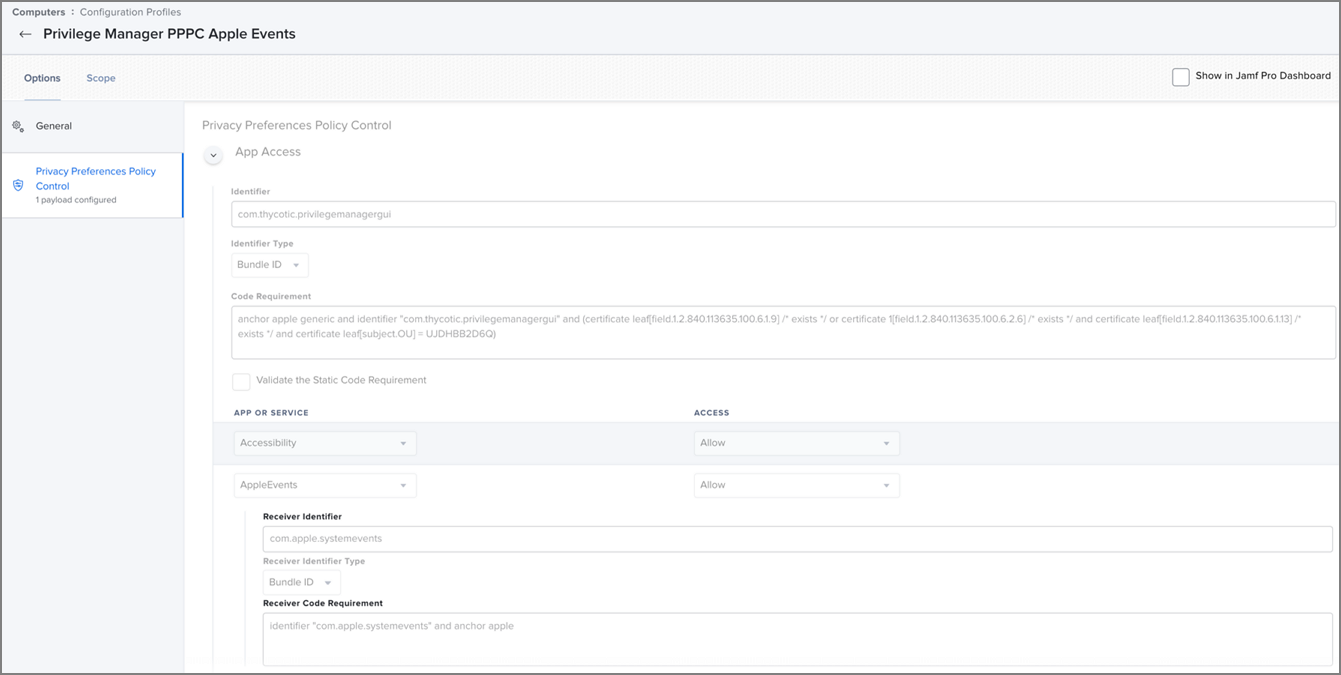1341x675 pixels.
Task: Click the Receiver Identifier input field
Action: tap(797, 539)
